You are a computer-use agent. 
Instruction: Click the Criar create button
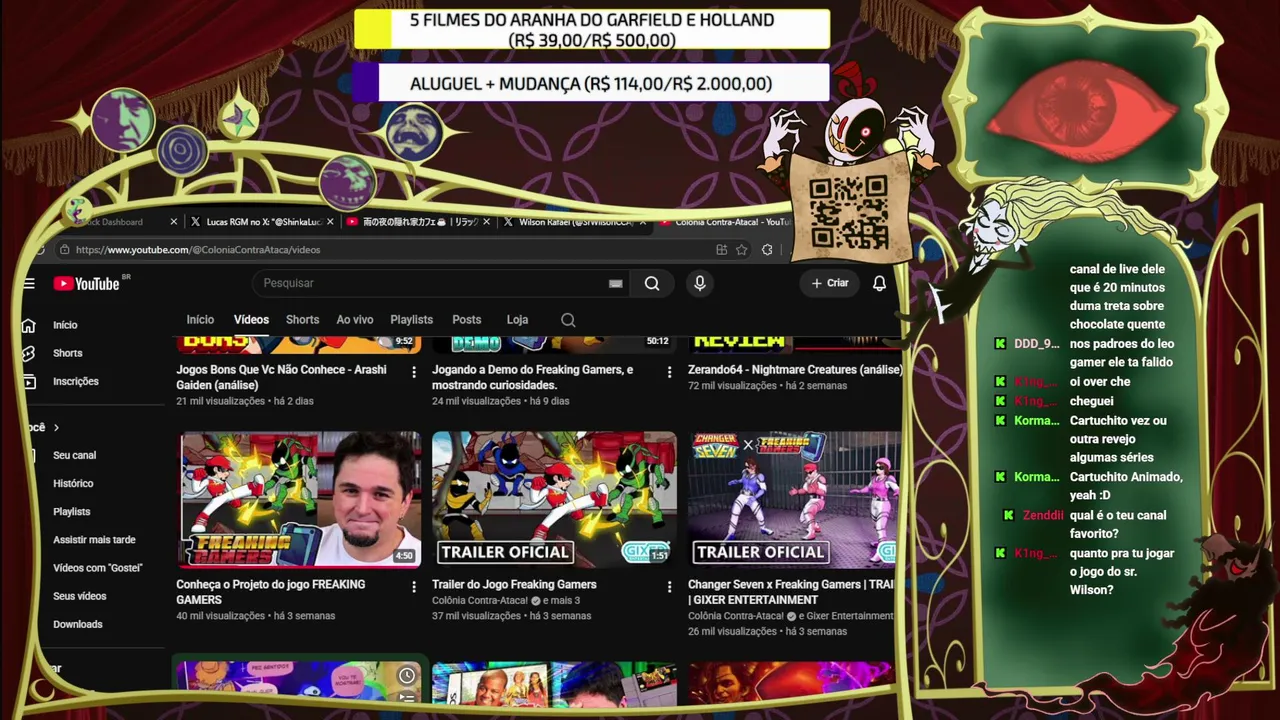pyautogui.click(x=830, y=283)
